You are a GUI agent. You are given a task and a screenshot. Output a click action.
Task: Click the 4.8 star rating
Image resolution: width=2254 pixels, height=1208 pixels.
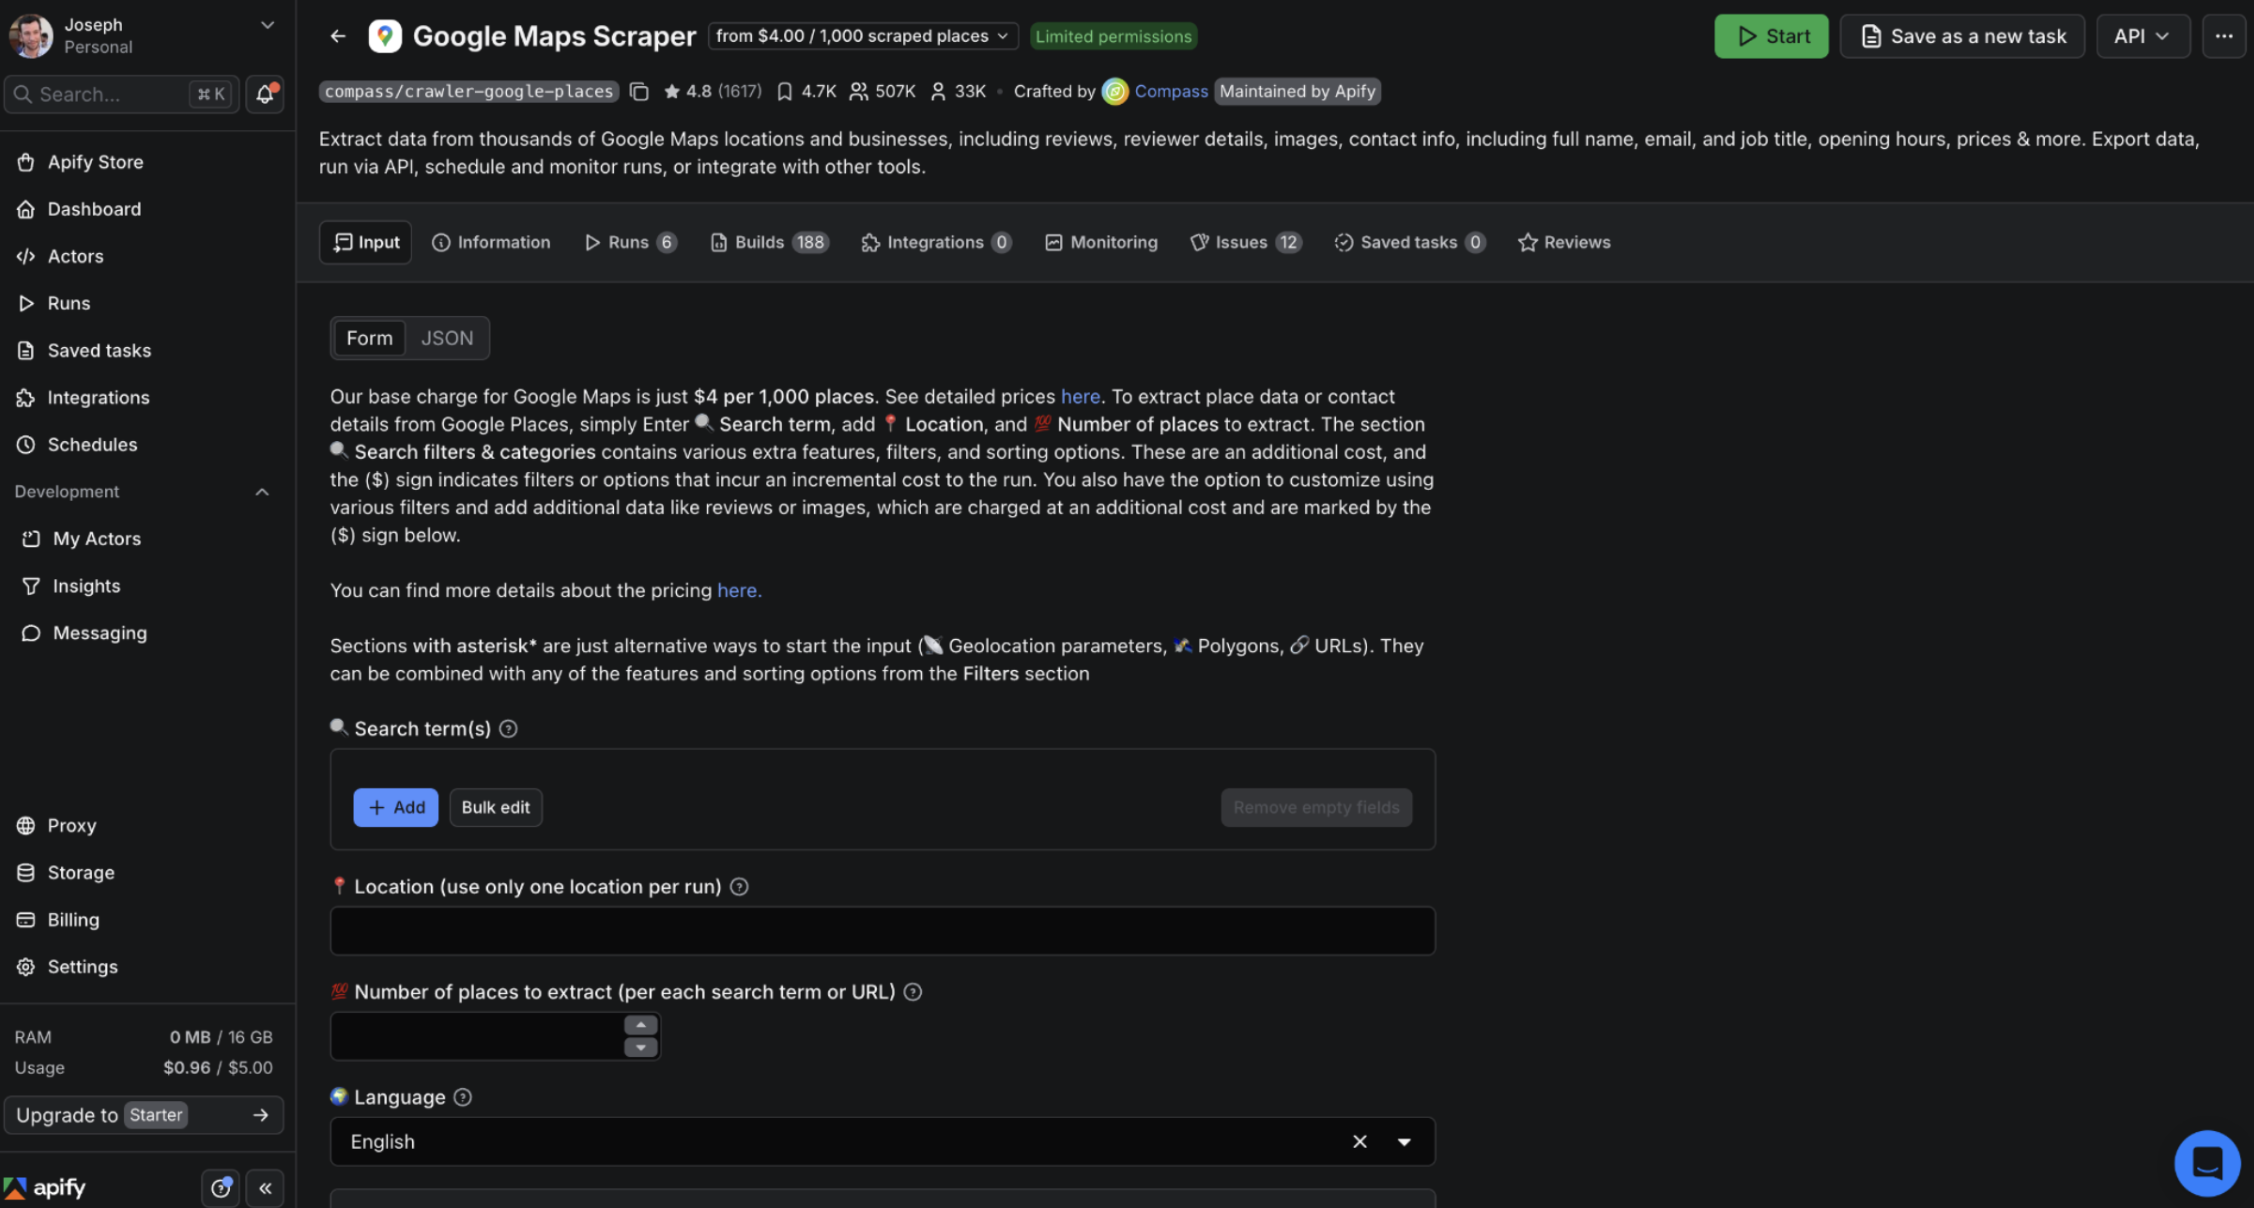(x=712, y=91)
